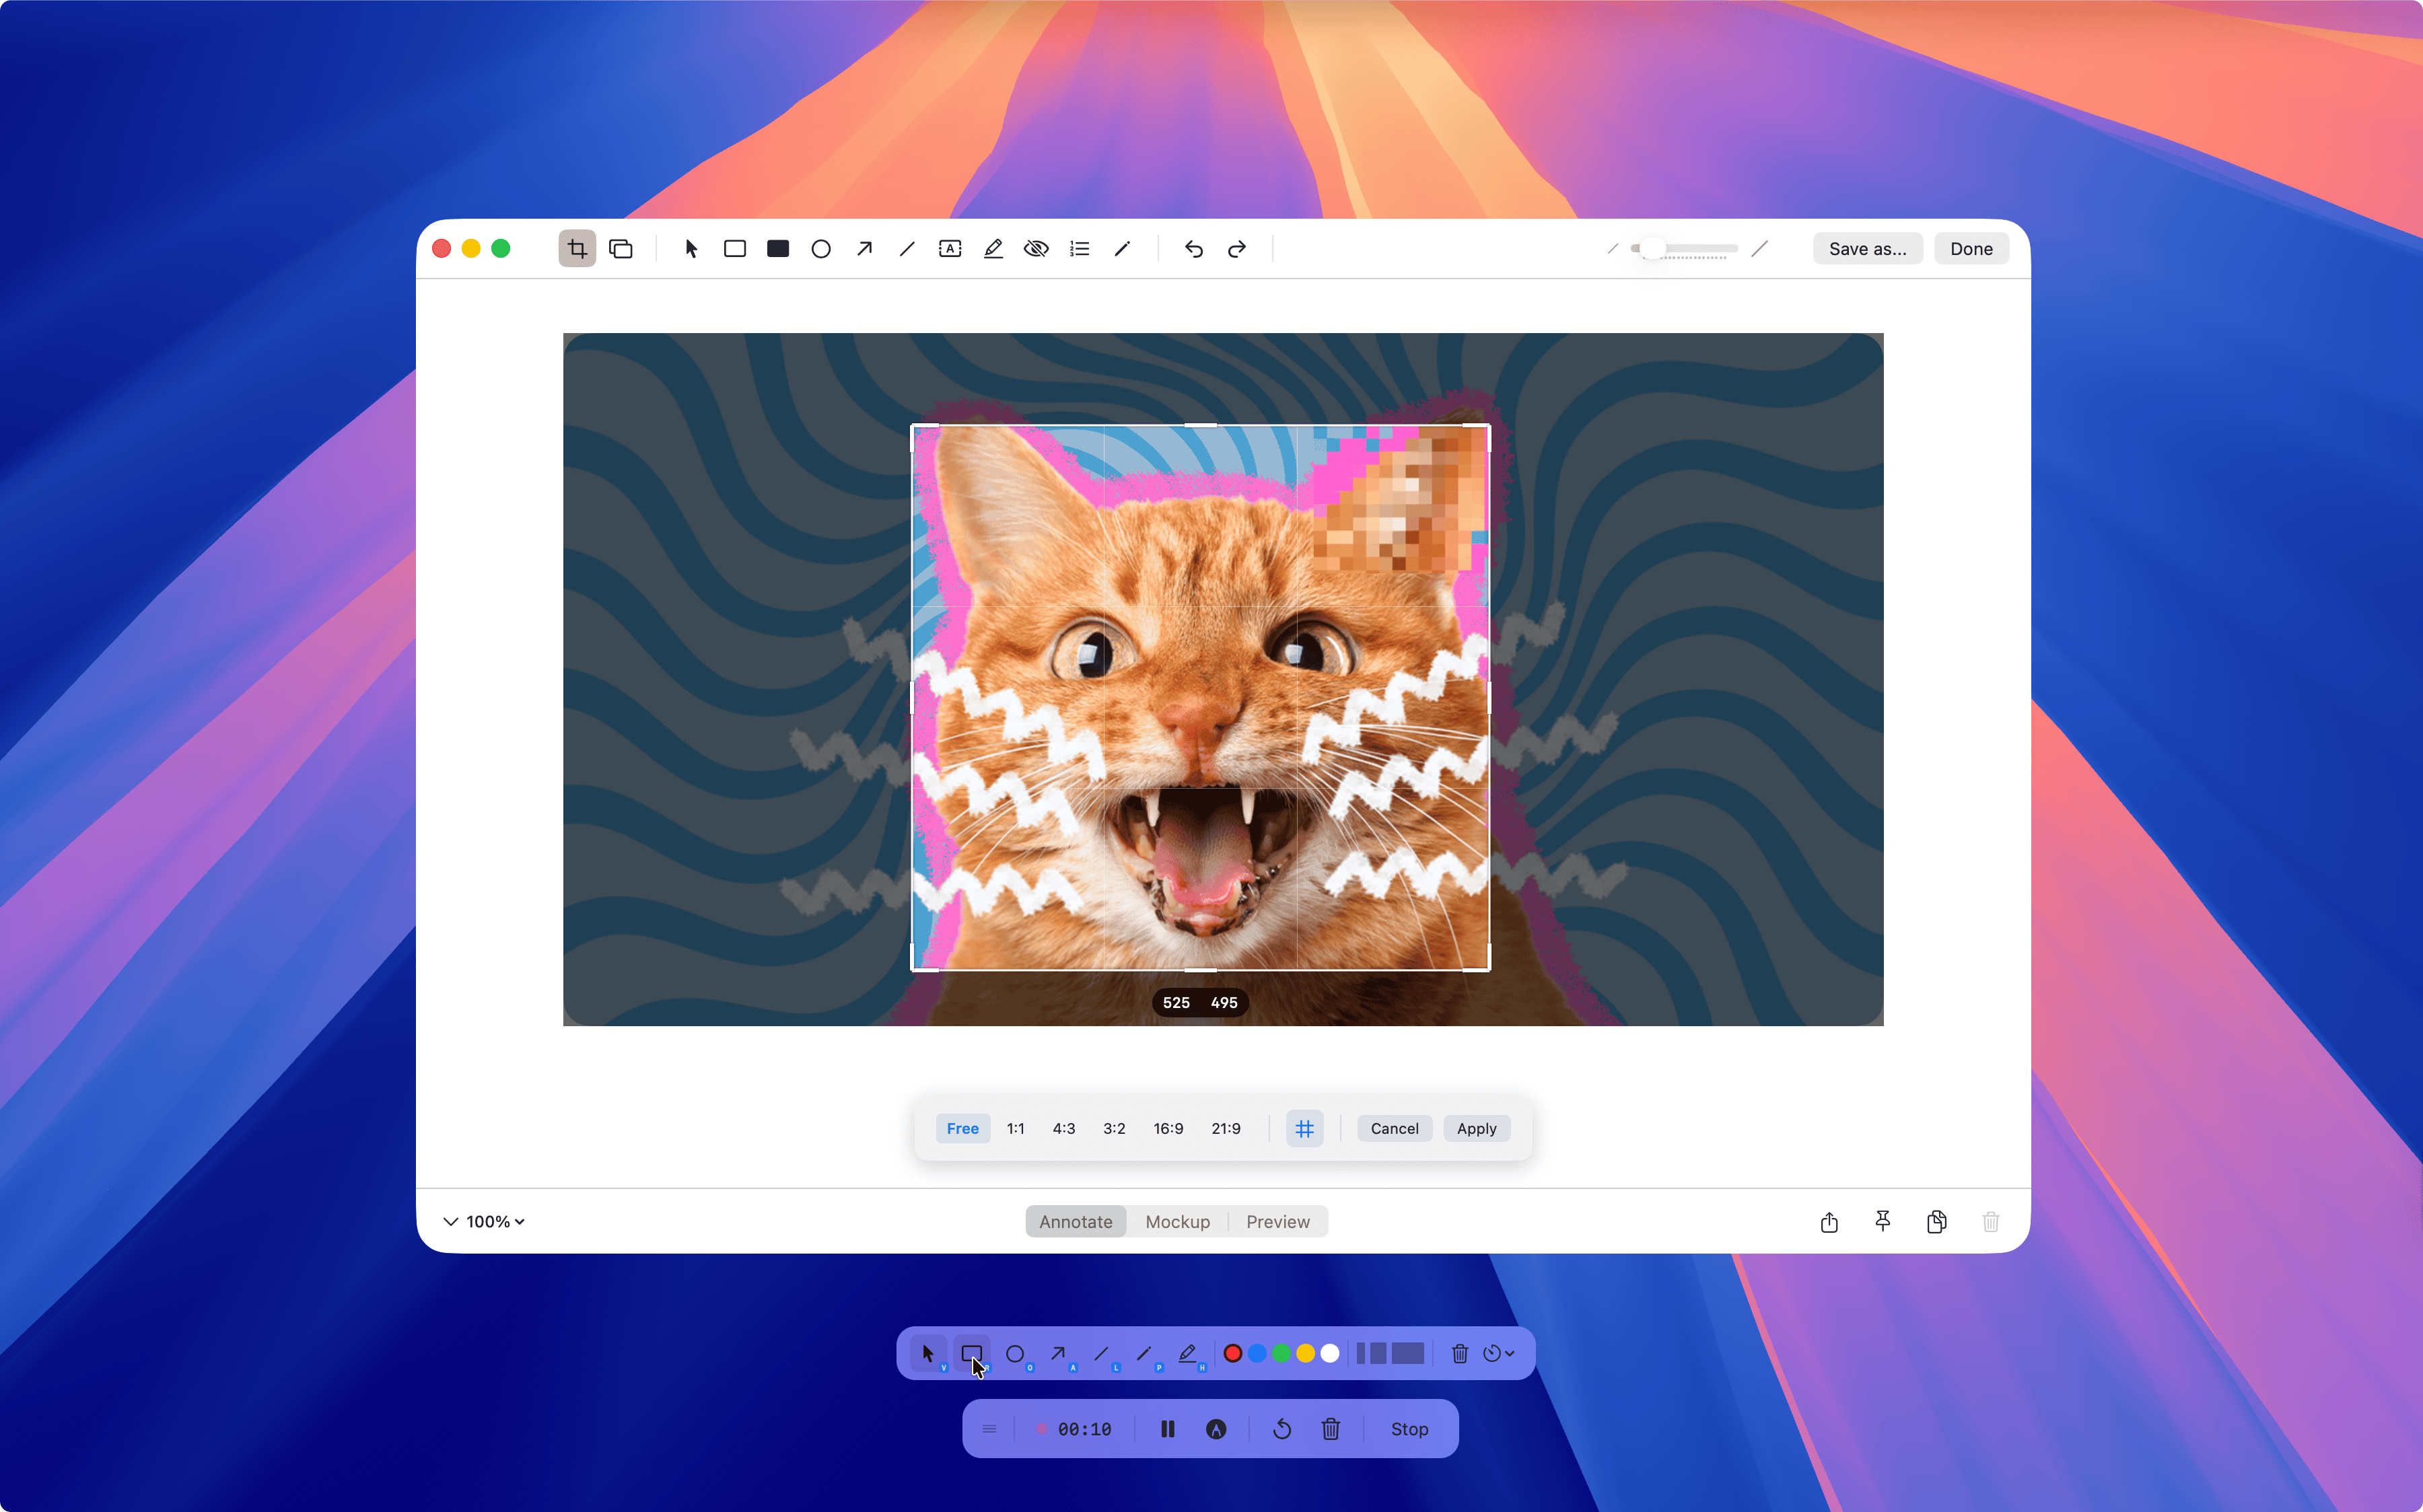Pin the screenshot with the pin icon
This screenshot has width=2423, height=1512.
(1882, 1221)
